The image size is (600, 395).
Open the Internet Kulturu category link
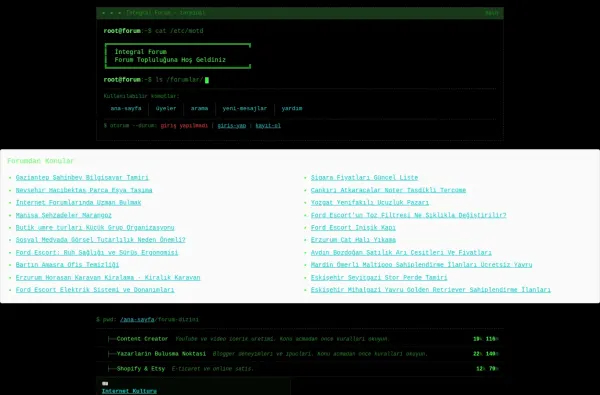[x=129, y=391]
